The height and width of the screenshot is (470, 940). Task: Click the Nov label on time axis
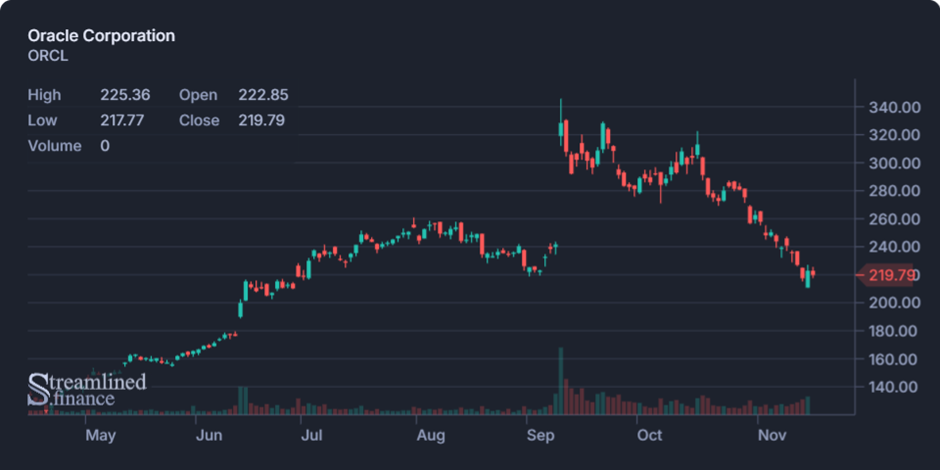[x=771, y=435]
